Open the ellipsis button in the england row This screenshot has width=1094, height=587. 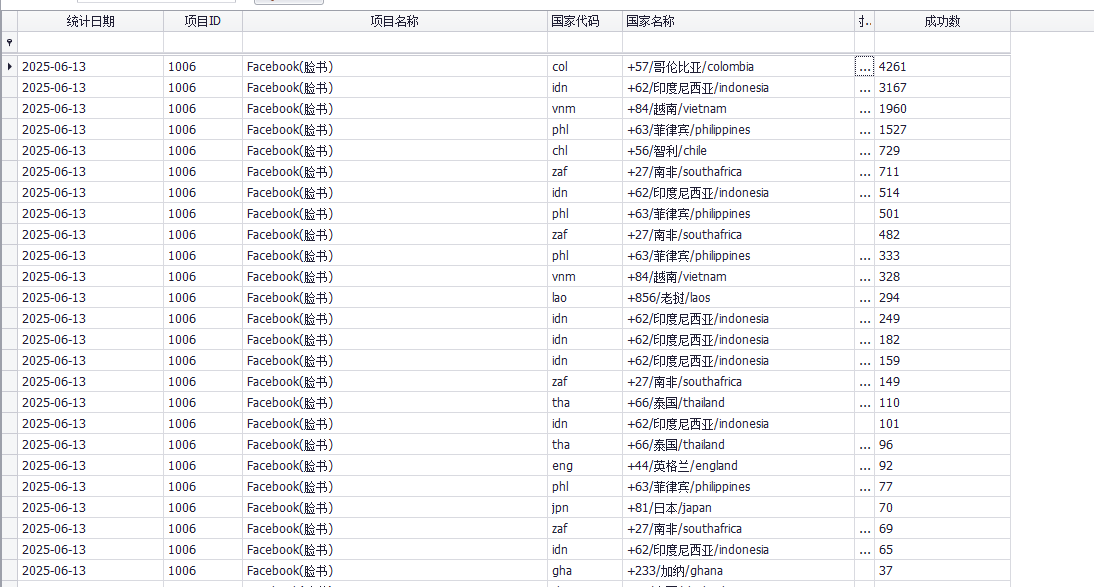[x=864, y=465]
